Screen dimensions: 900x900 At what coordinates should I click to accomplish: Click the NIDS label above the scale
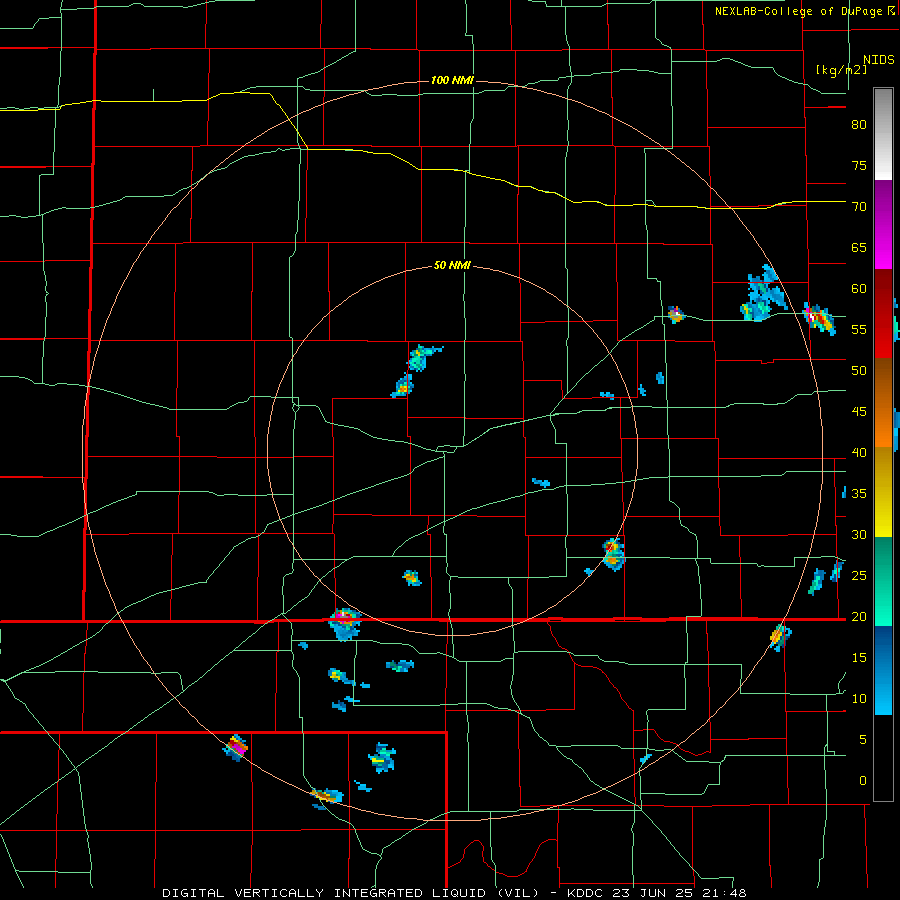pos(878,60)
